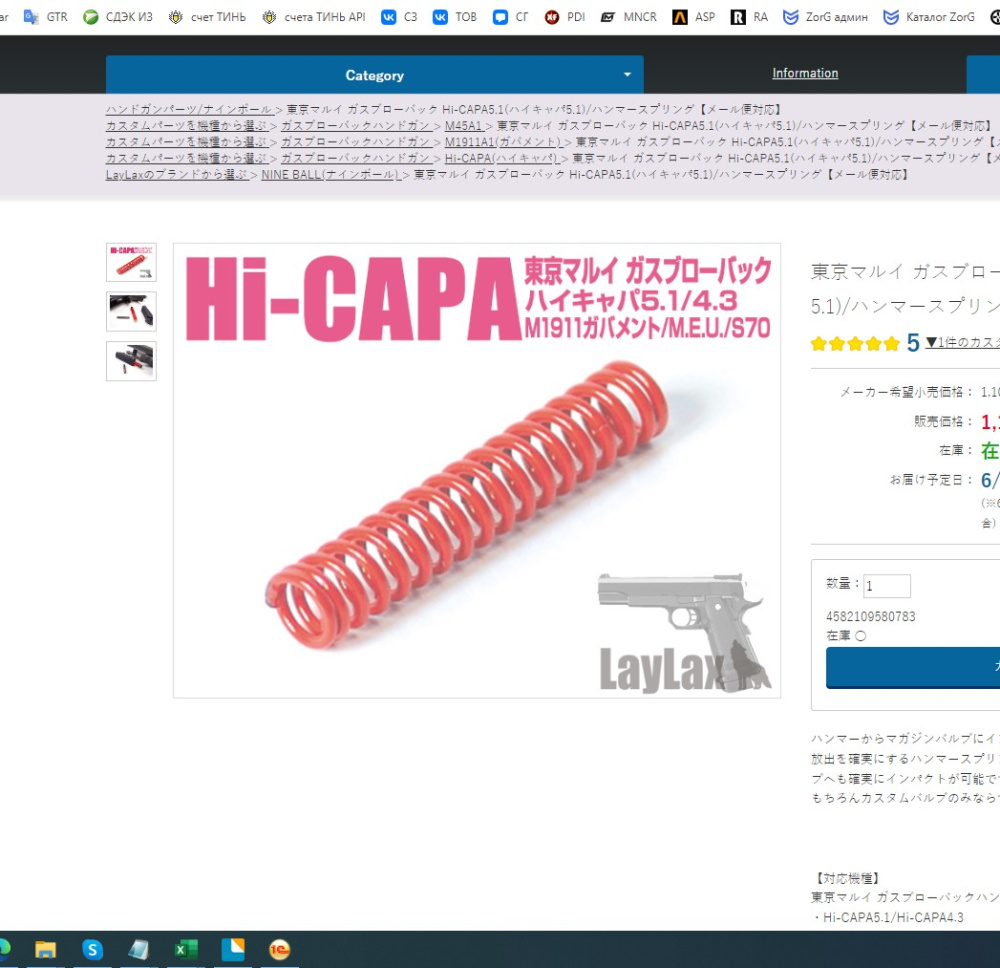1000x968 pixels.
Task: Click the blue add-to-cart button
Action: [x=913, y=667]
